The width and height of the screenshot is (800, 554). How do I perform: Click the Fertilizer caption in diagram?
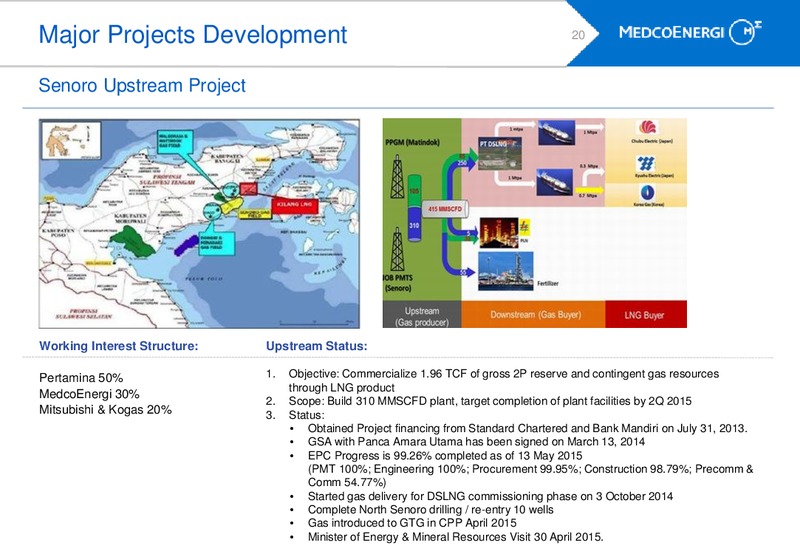tap(547, 283)
